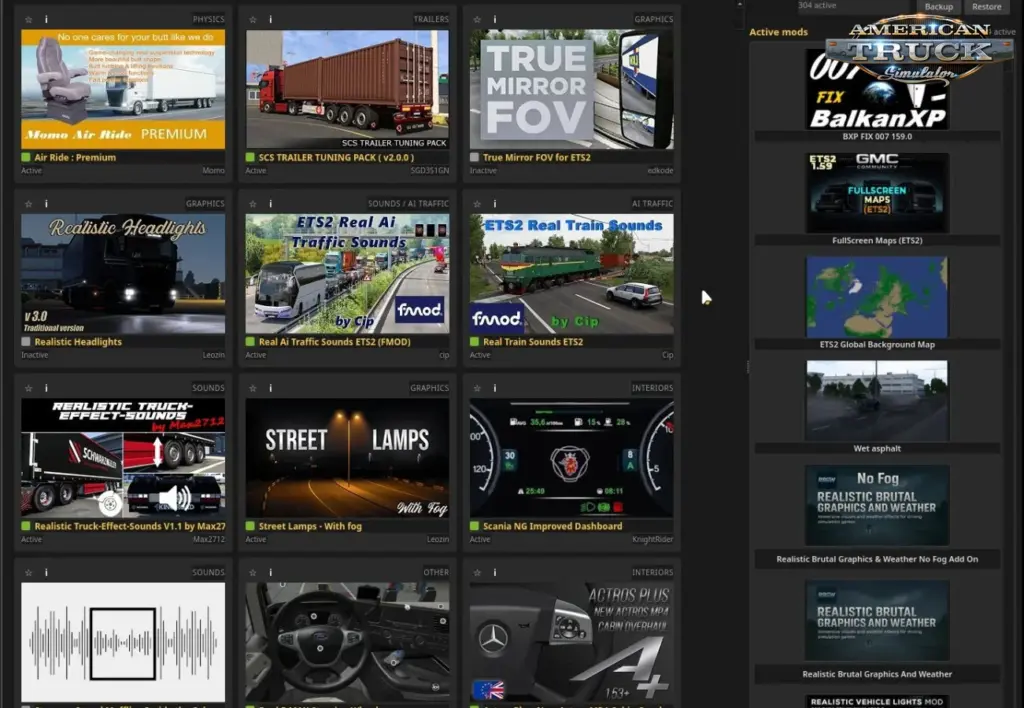This screenshot has width=1024, height=708.
Task: Select Realistic Brutal Graphics No Fog Add On
Action: [877, 515]
